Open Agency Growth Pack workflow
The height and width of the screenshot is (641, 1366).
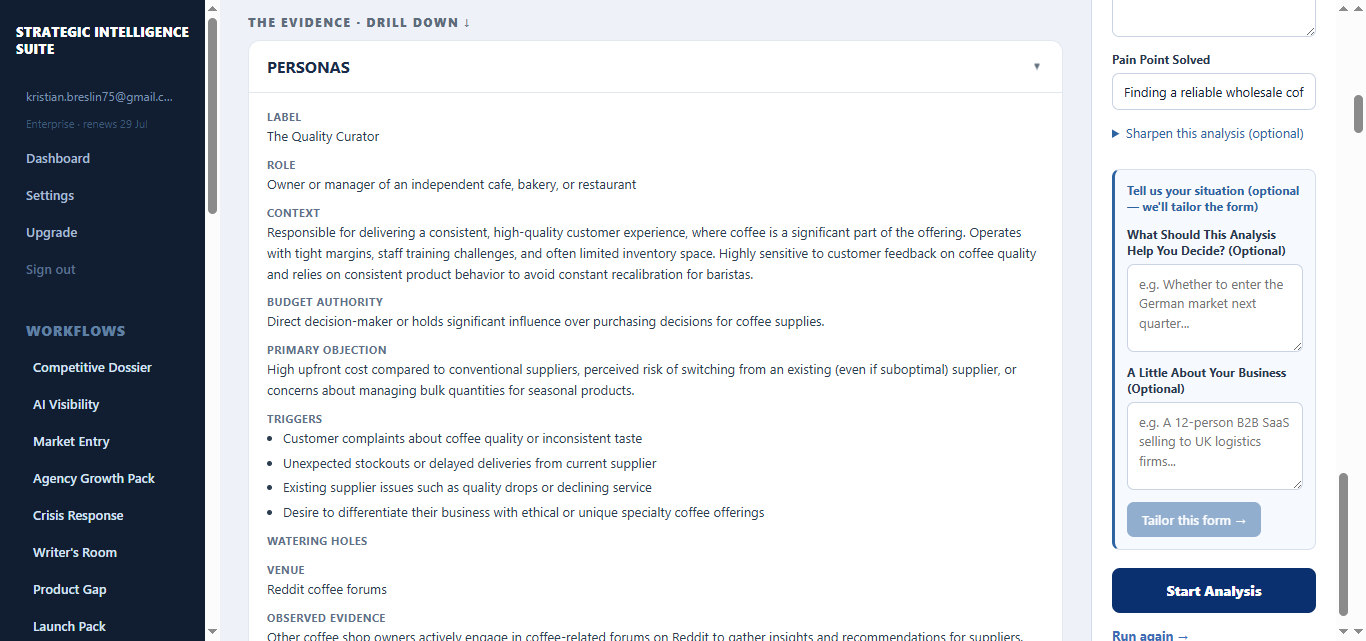[94, 478]
